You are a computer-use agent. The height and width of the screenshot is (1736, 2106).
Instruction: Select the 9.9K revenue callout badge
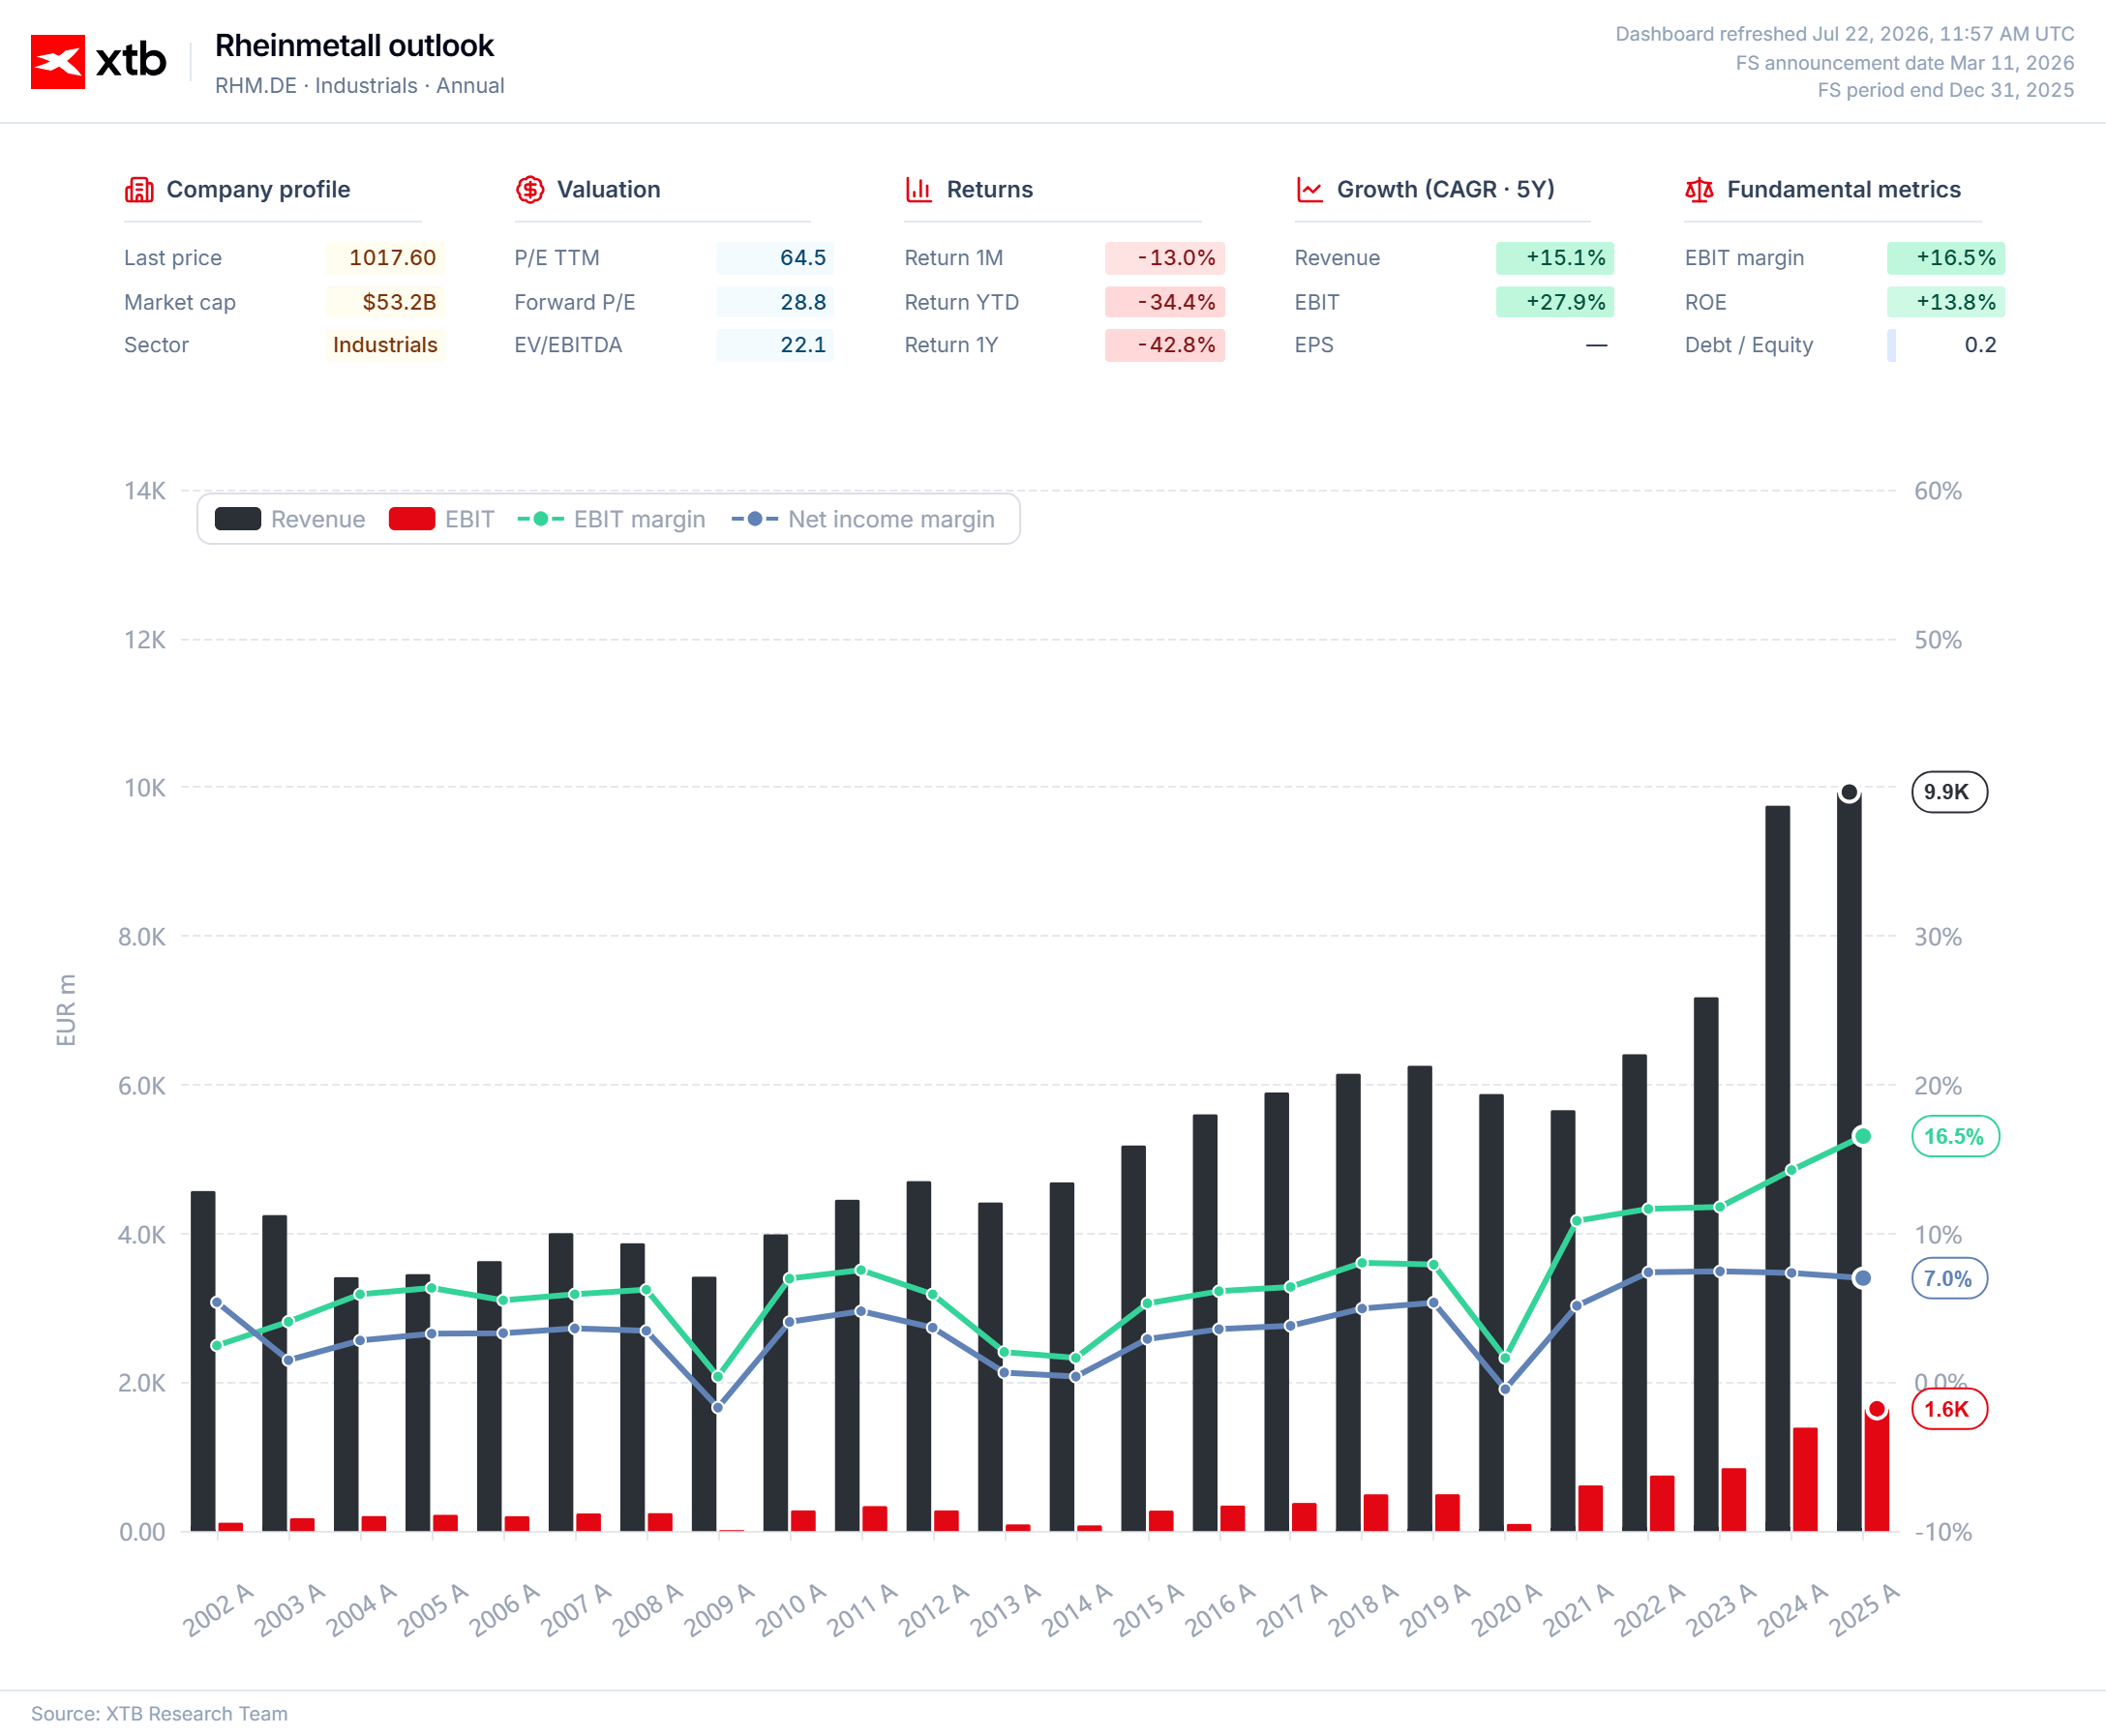[1949, 792]
